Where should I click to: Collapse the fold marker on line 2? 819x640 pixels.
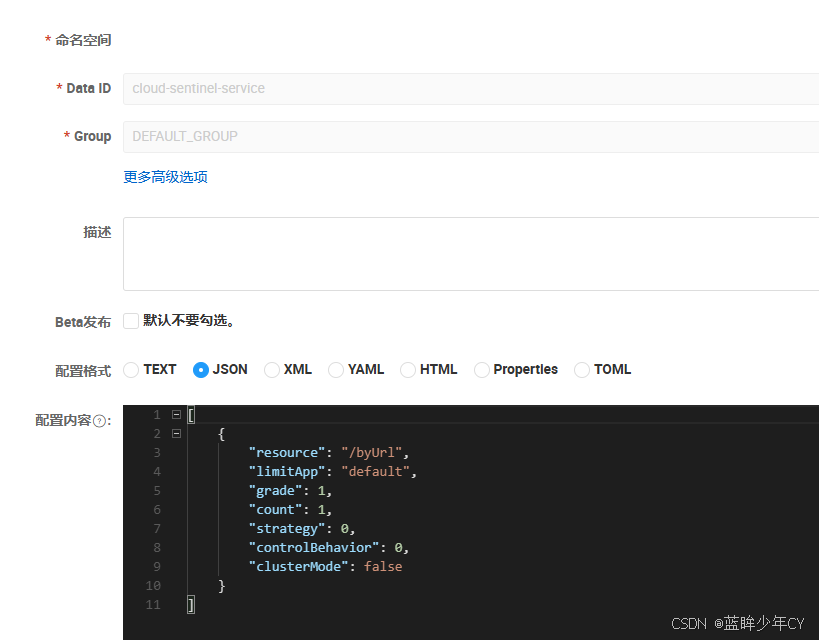click(177, 434)
